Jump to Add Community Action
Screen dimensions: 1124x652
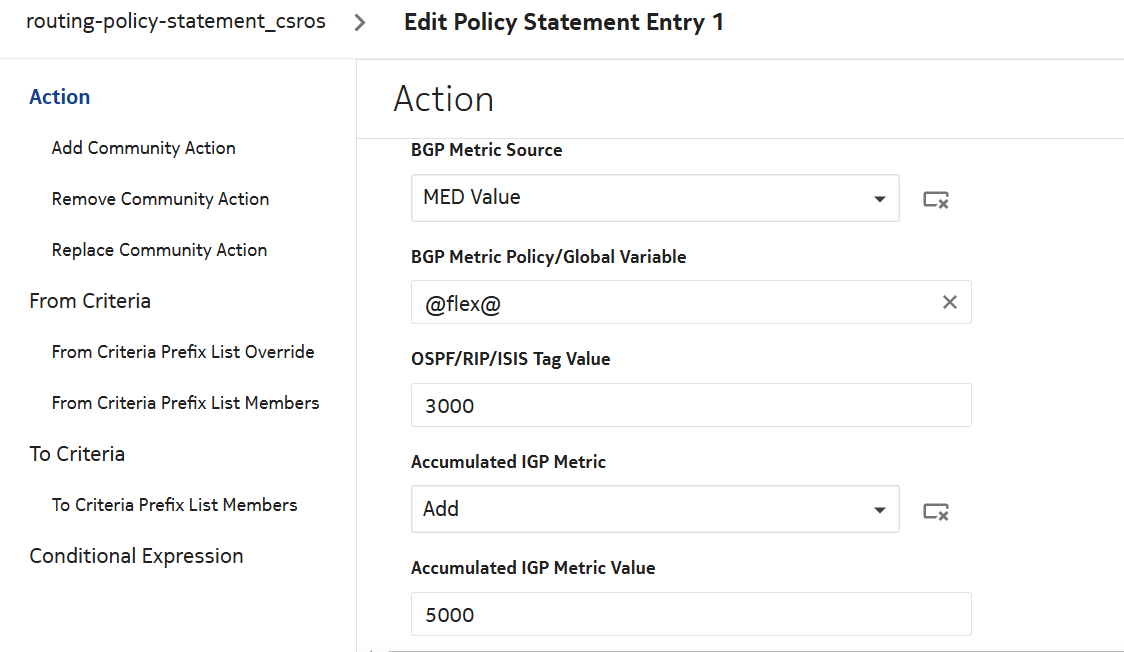(144, 148)
